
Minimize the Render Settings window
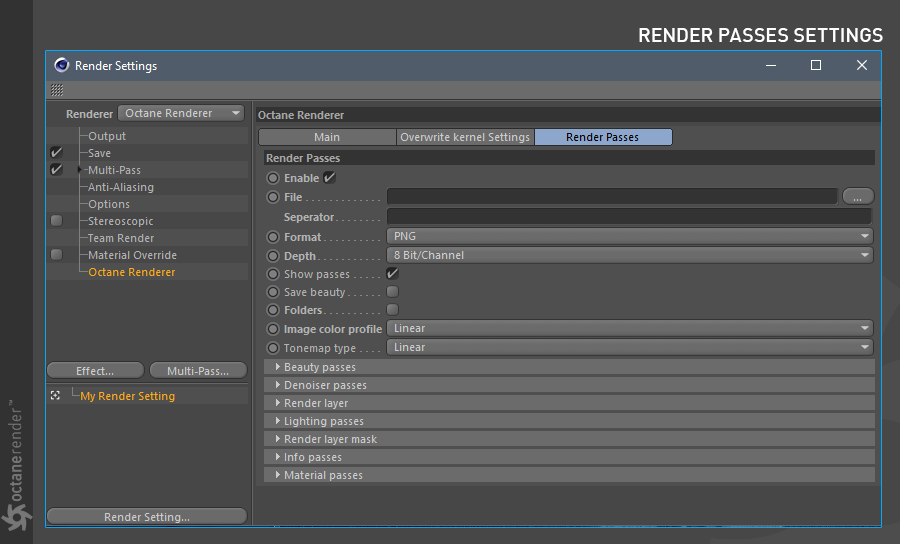click(x=771, y=65)
